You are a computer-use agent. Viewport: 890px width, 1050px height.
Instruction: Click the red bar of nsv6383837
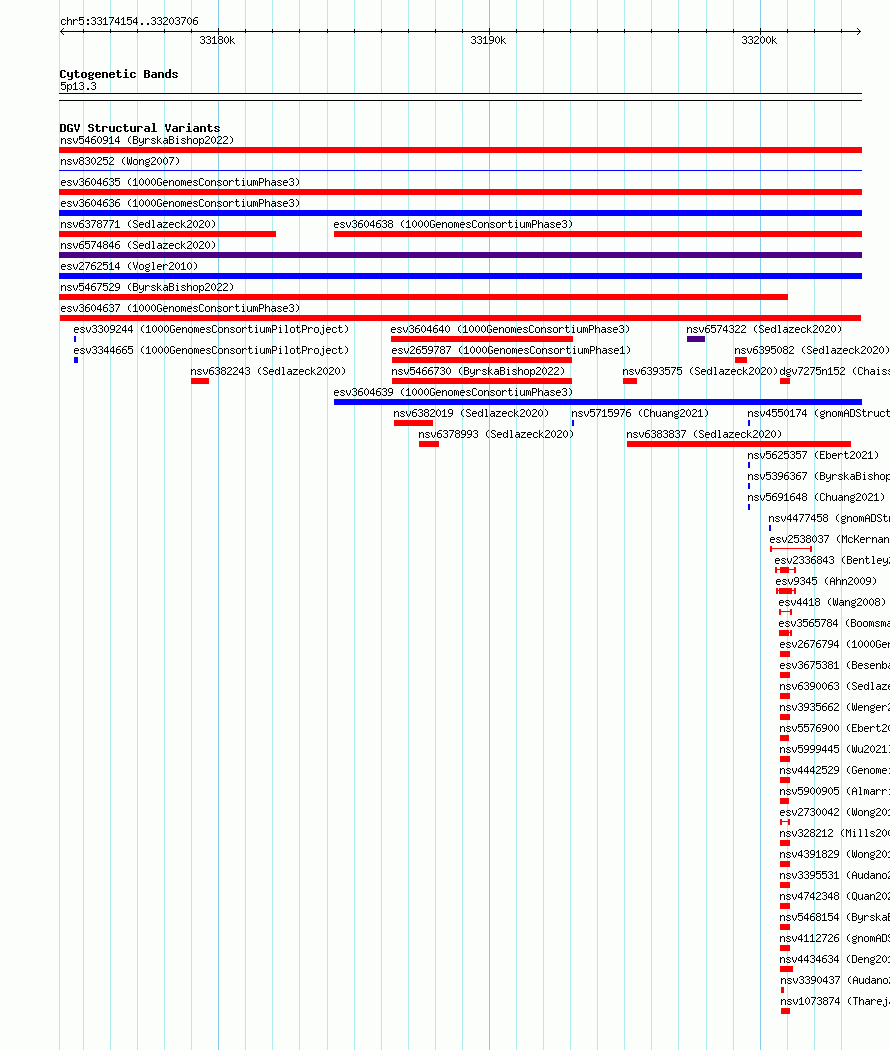pos(739,444)
